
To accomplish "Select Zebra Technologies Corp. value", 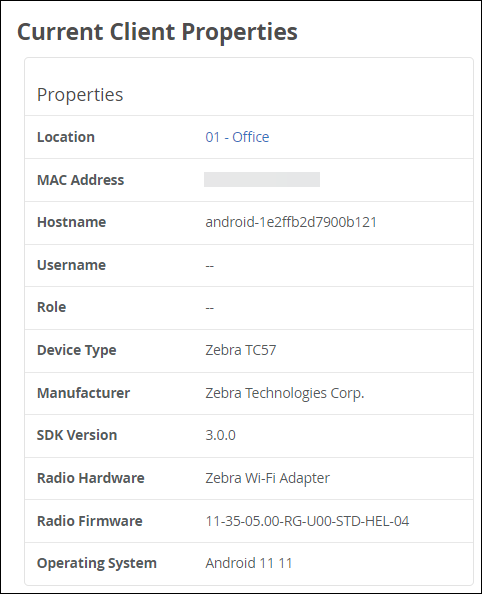I will point(285,394).
